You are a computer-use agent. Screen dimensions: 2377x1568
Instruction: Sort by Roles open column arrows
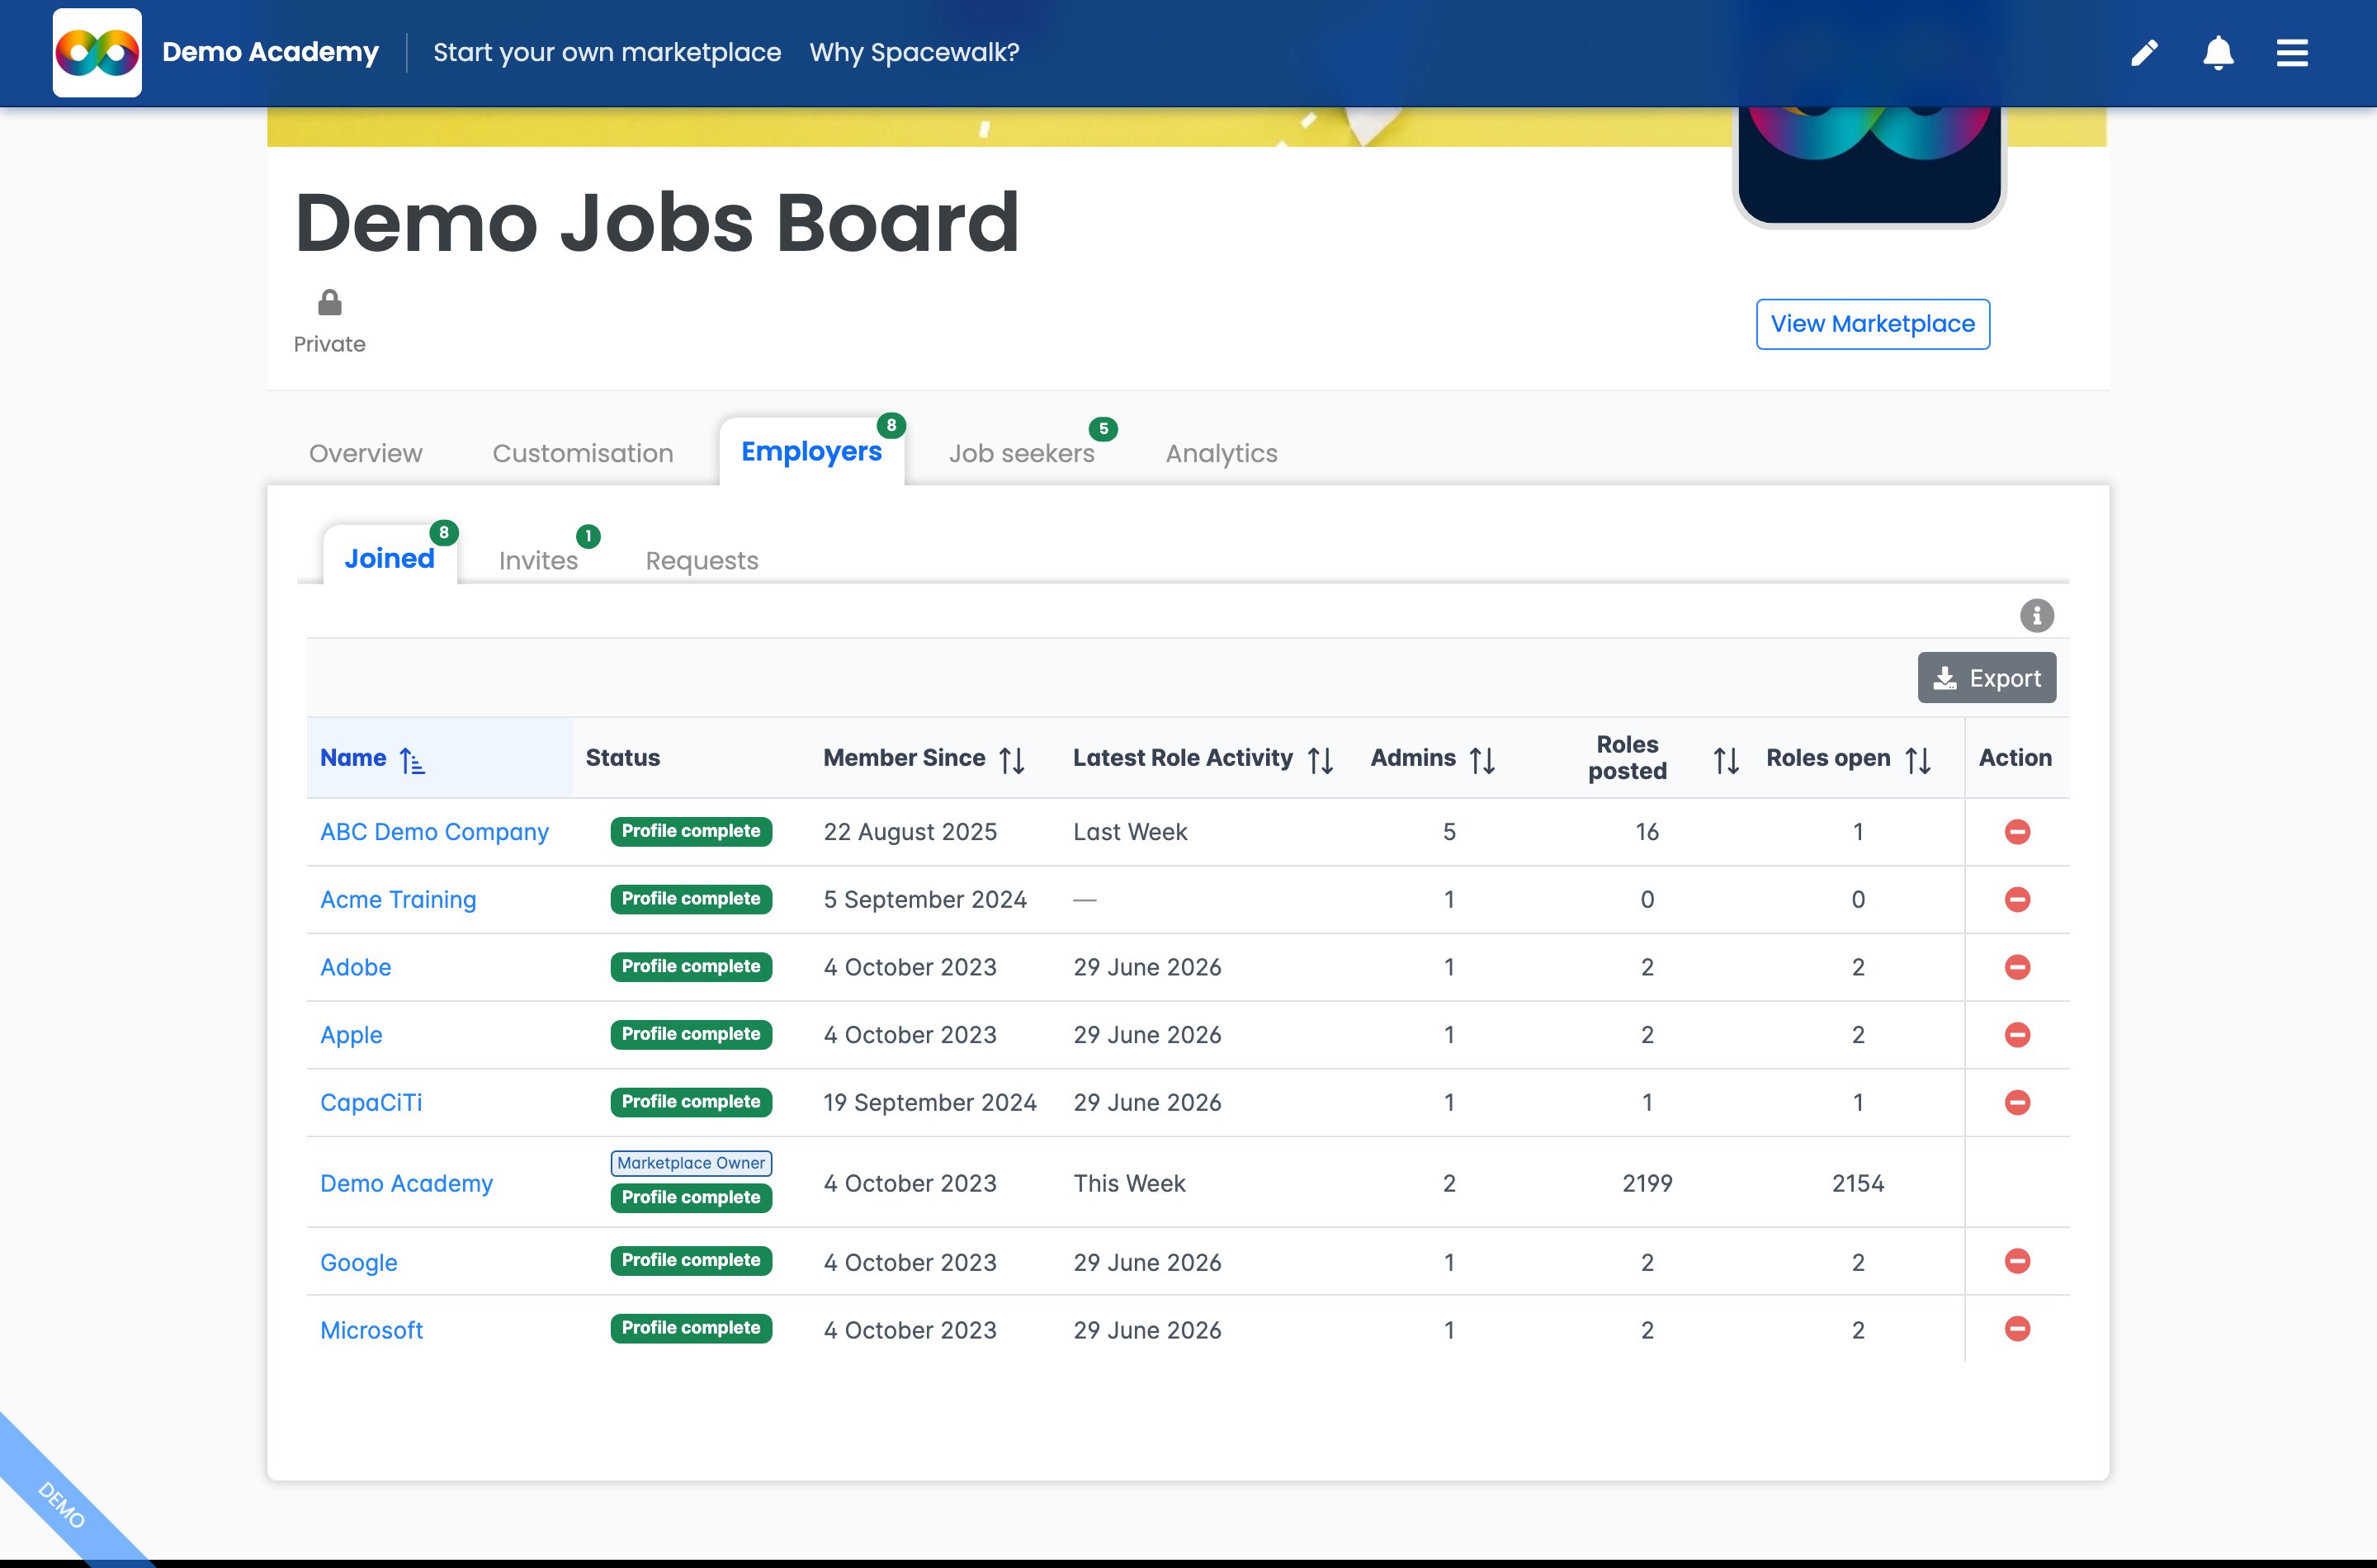point(1918,760)
